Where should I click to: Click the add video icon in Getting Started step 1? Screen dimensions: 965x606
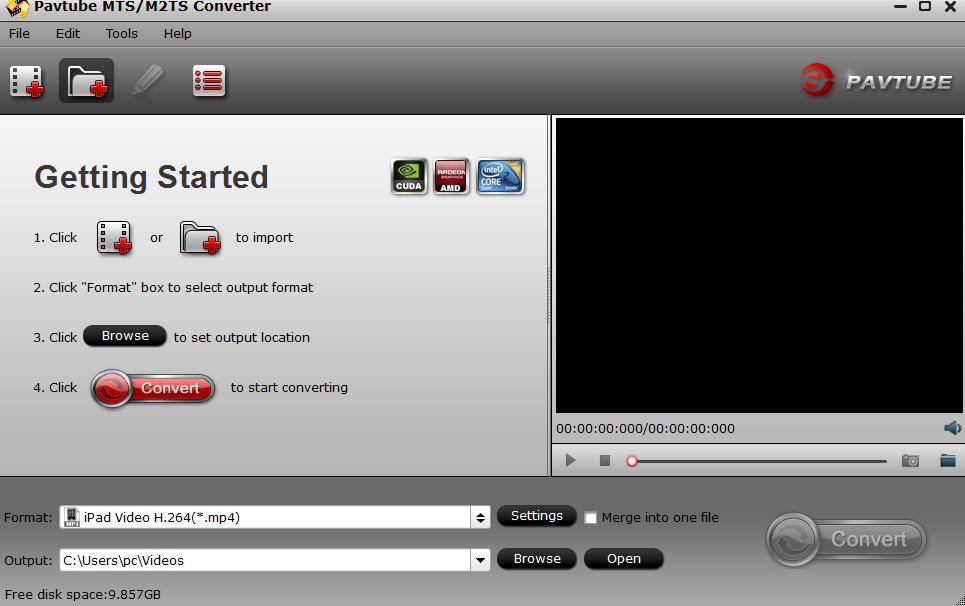click(114, 237)
